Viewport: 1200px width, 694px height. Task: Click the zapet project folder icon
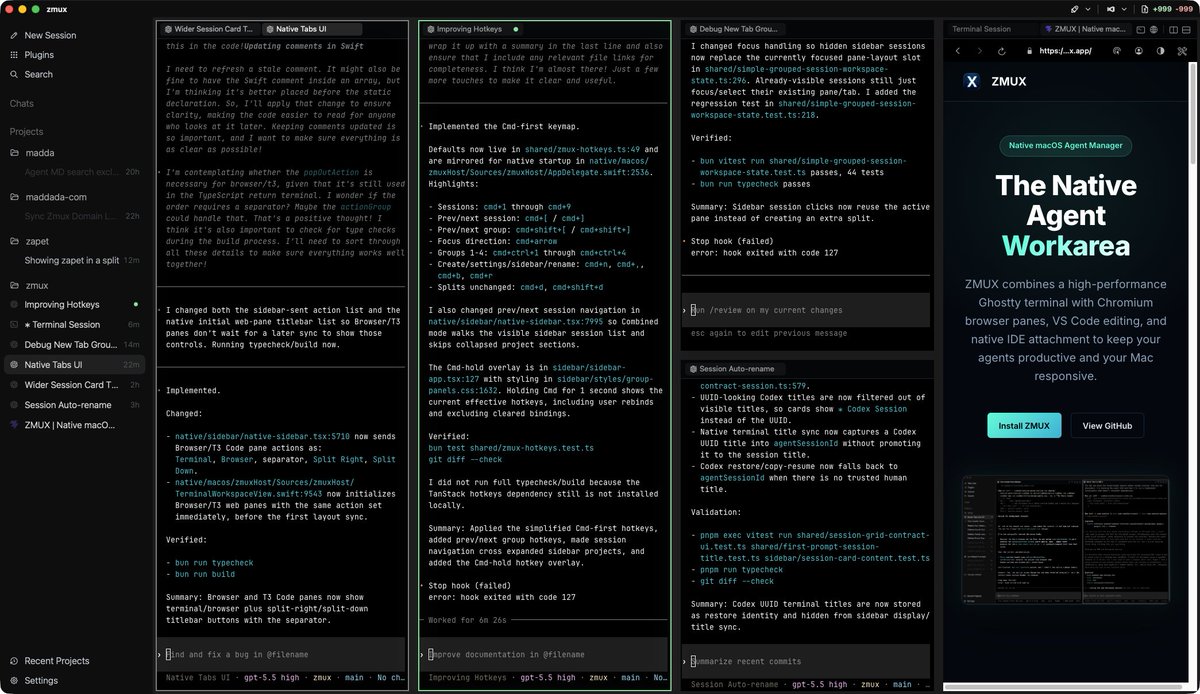pyautogui.click(x=14, y=241)
